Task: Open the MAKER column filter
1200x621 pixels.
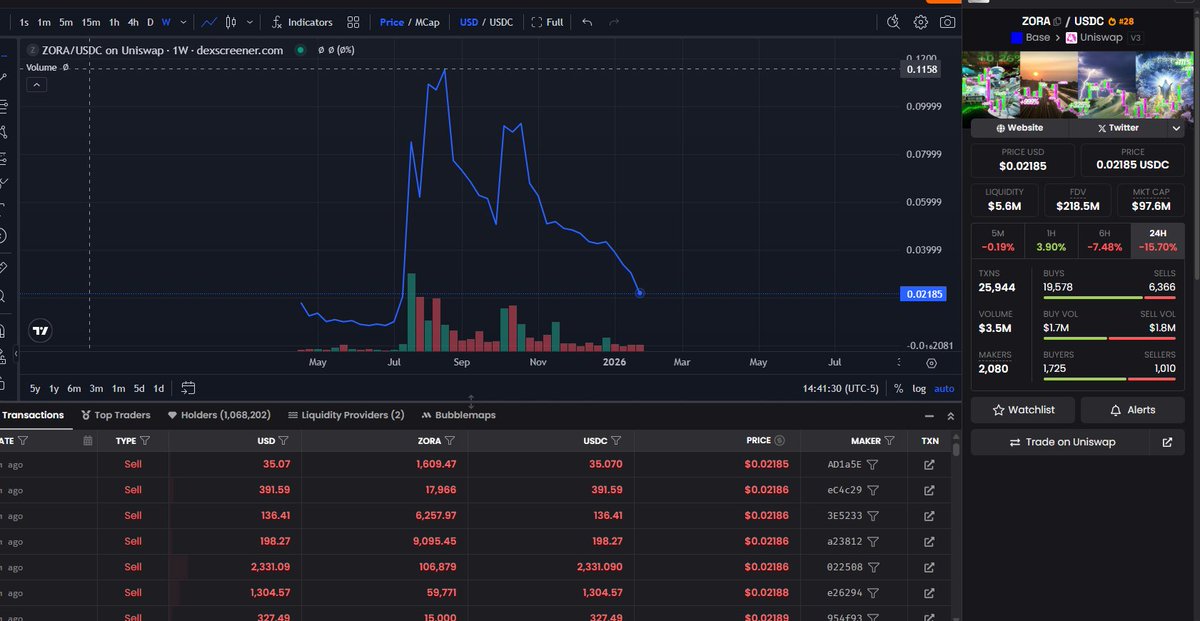Action: click(x=889, y=440)
